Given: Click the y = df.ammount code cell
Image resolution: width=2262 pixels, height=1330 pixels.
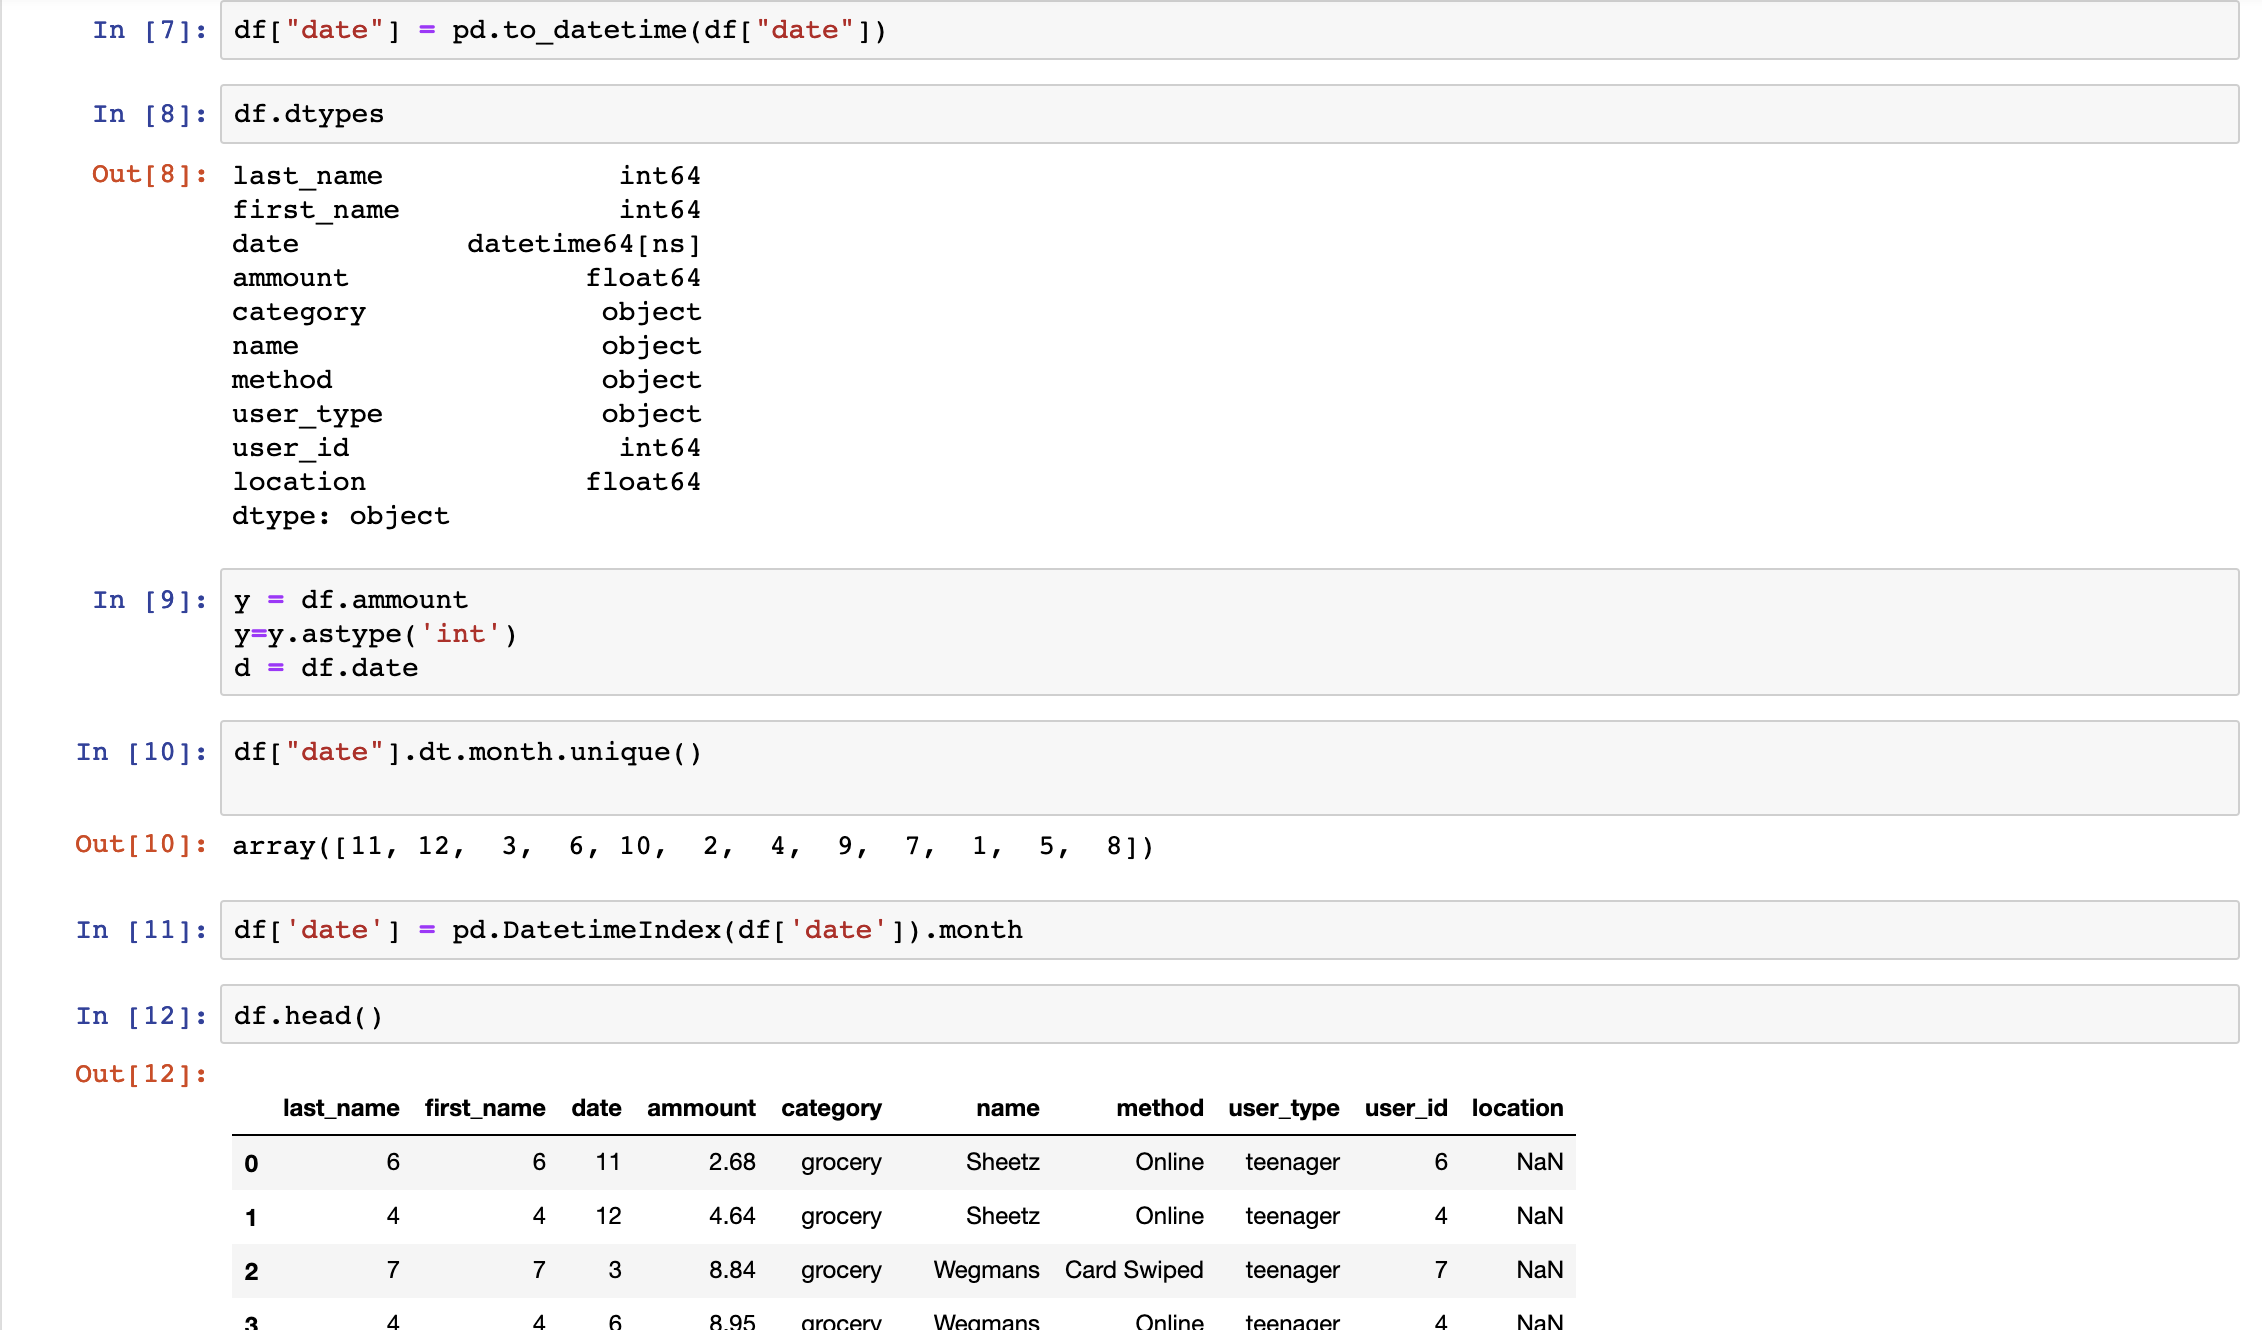Looking at the screenshot, I should pyautogui.click(x=1228, y=633).
